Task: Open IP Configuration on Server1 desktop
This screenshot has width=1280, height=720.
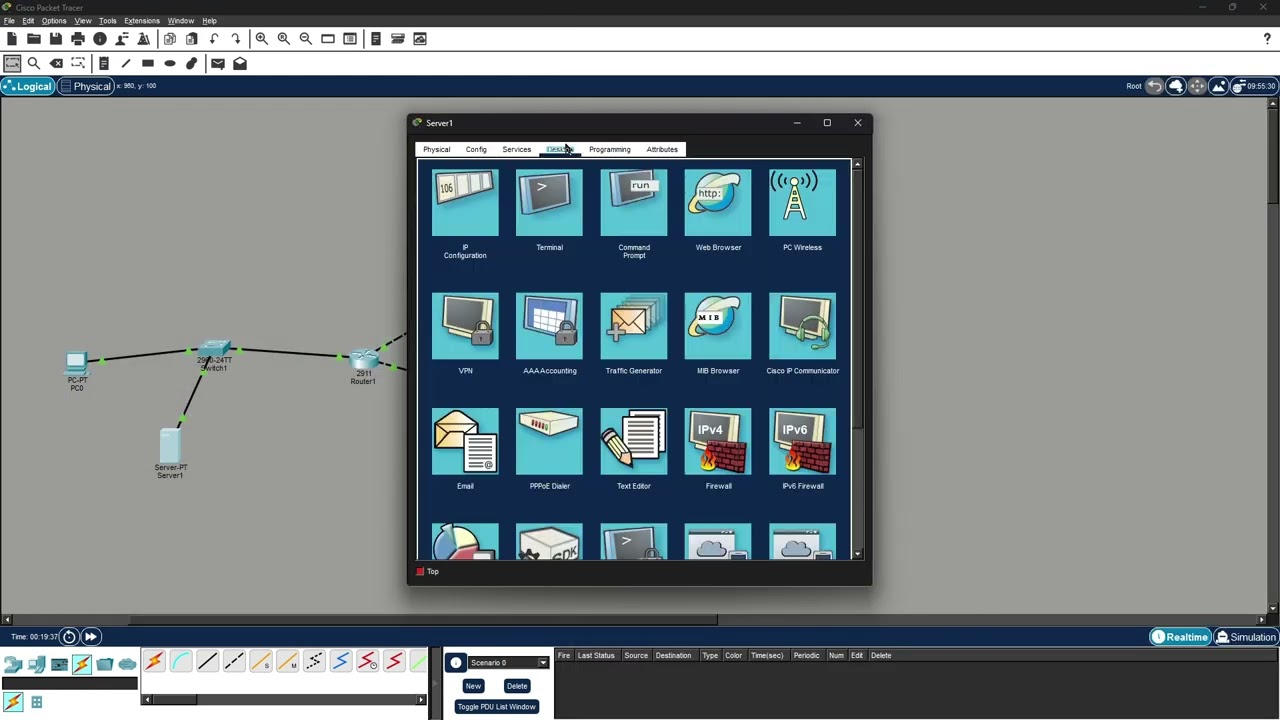Action: (465, 204)
